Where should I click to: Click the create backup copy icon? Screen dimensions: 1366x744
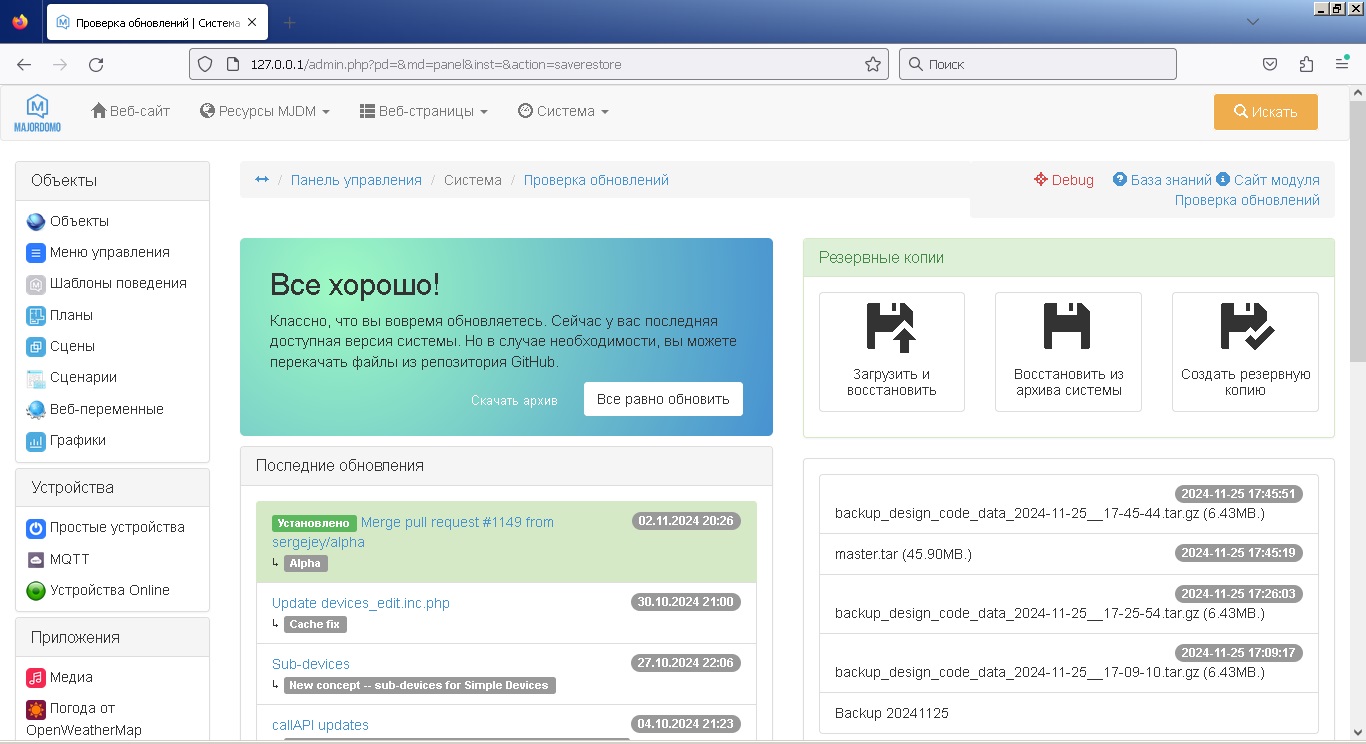1245,328
